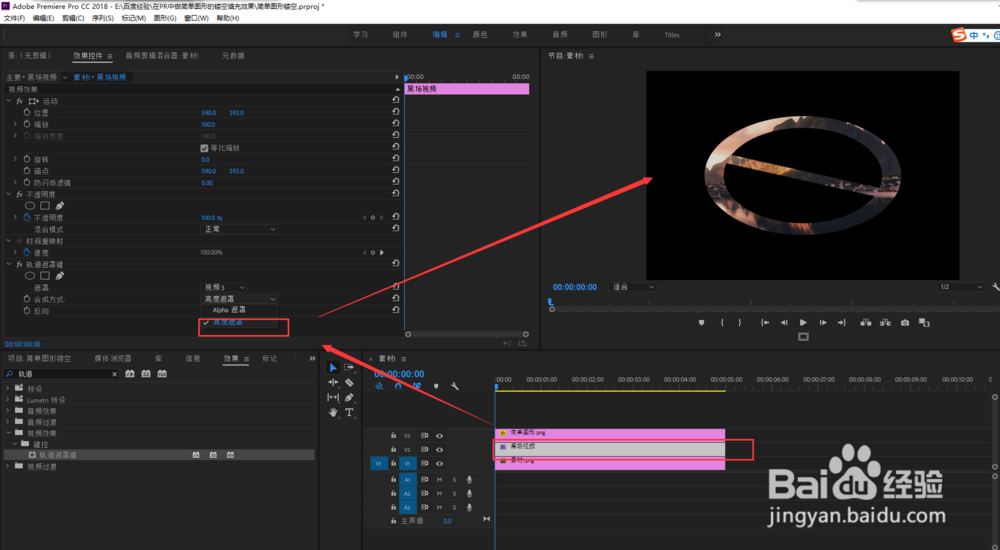Step forward one frame
This screenshot has width=1000, height=550.
click(x=823, y=323)
